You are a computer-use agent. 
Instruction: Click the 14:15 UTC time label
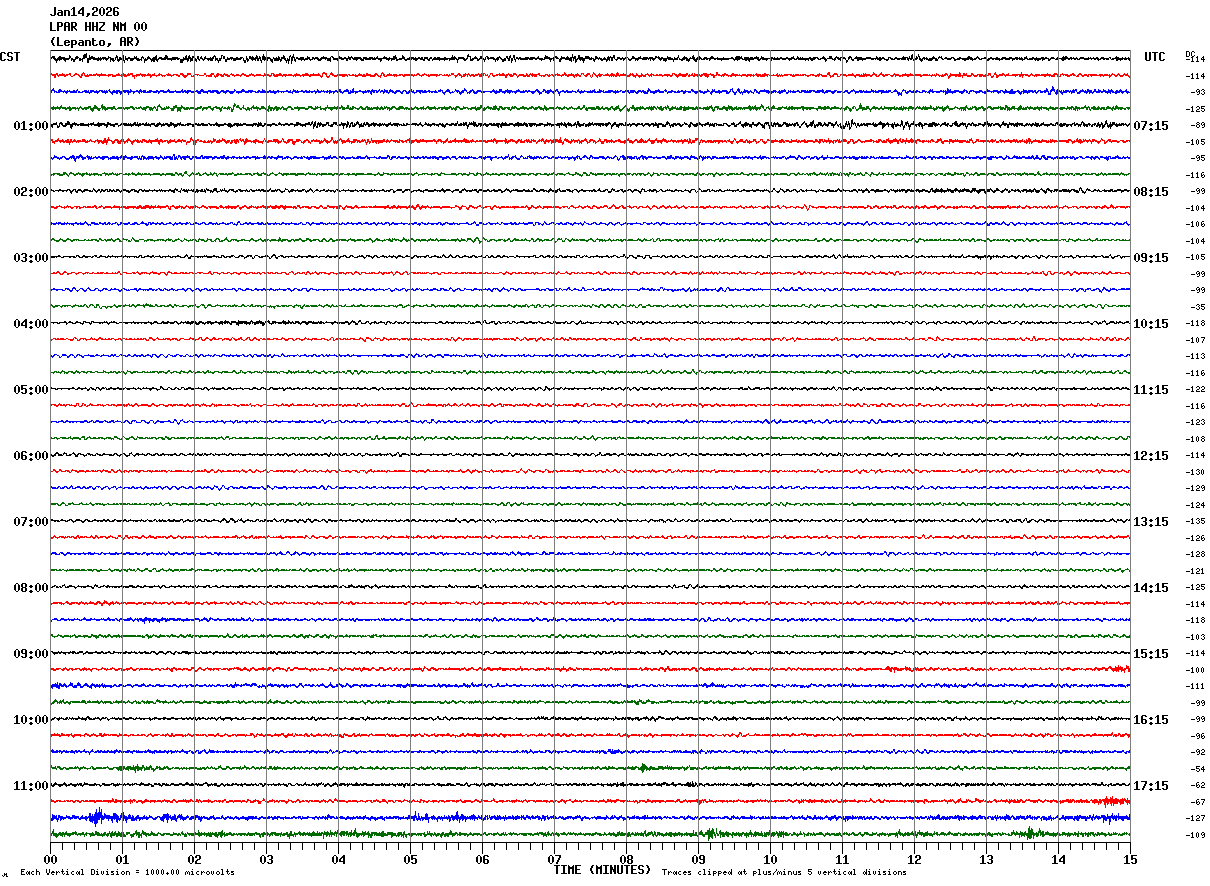pyautogui.click(x=1151, y=588)
